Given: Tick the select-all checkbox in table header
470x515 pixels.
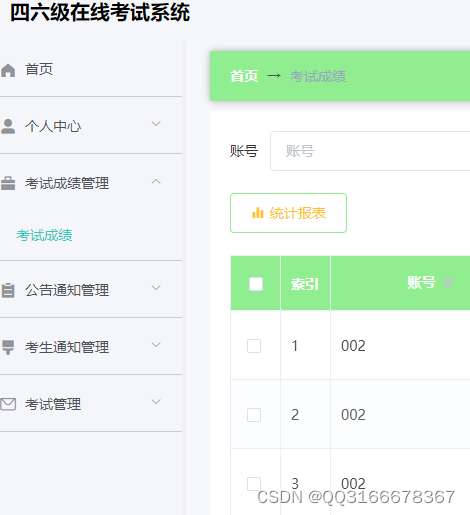Looking at the screenshot, I should (256, 284).
